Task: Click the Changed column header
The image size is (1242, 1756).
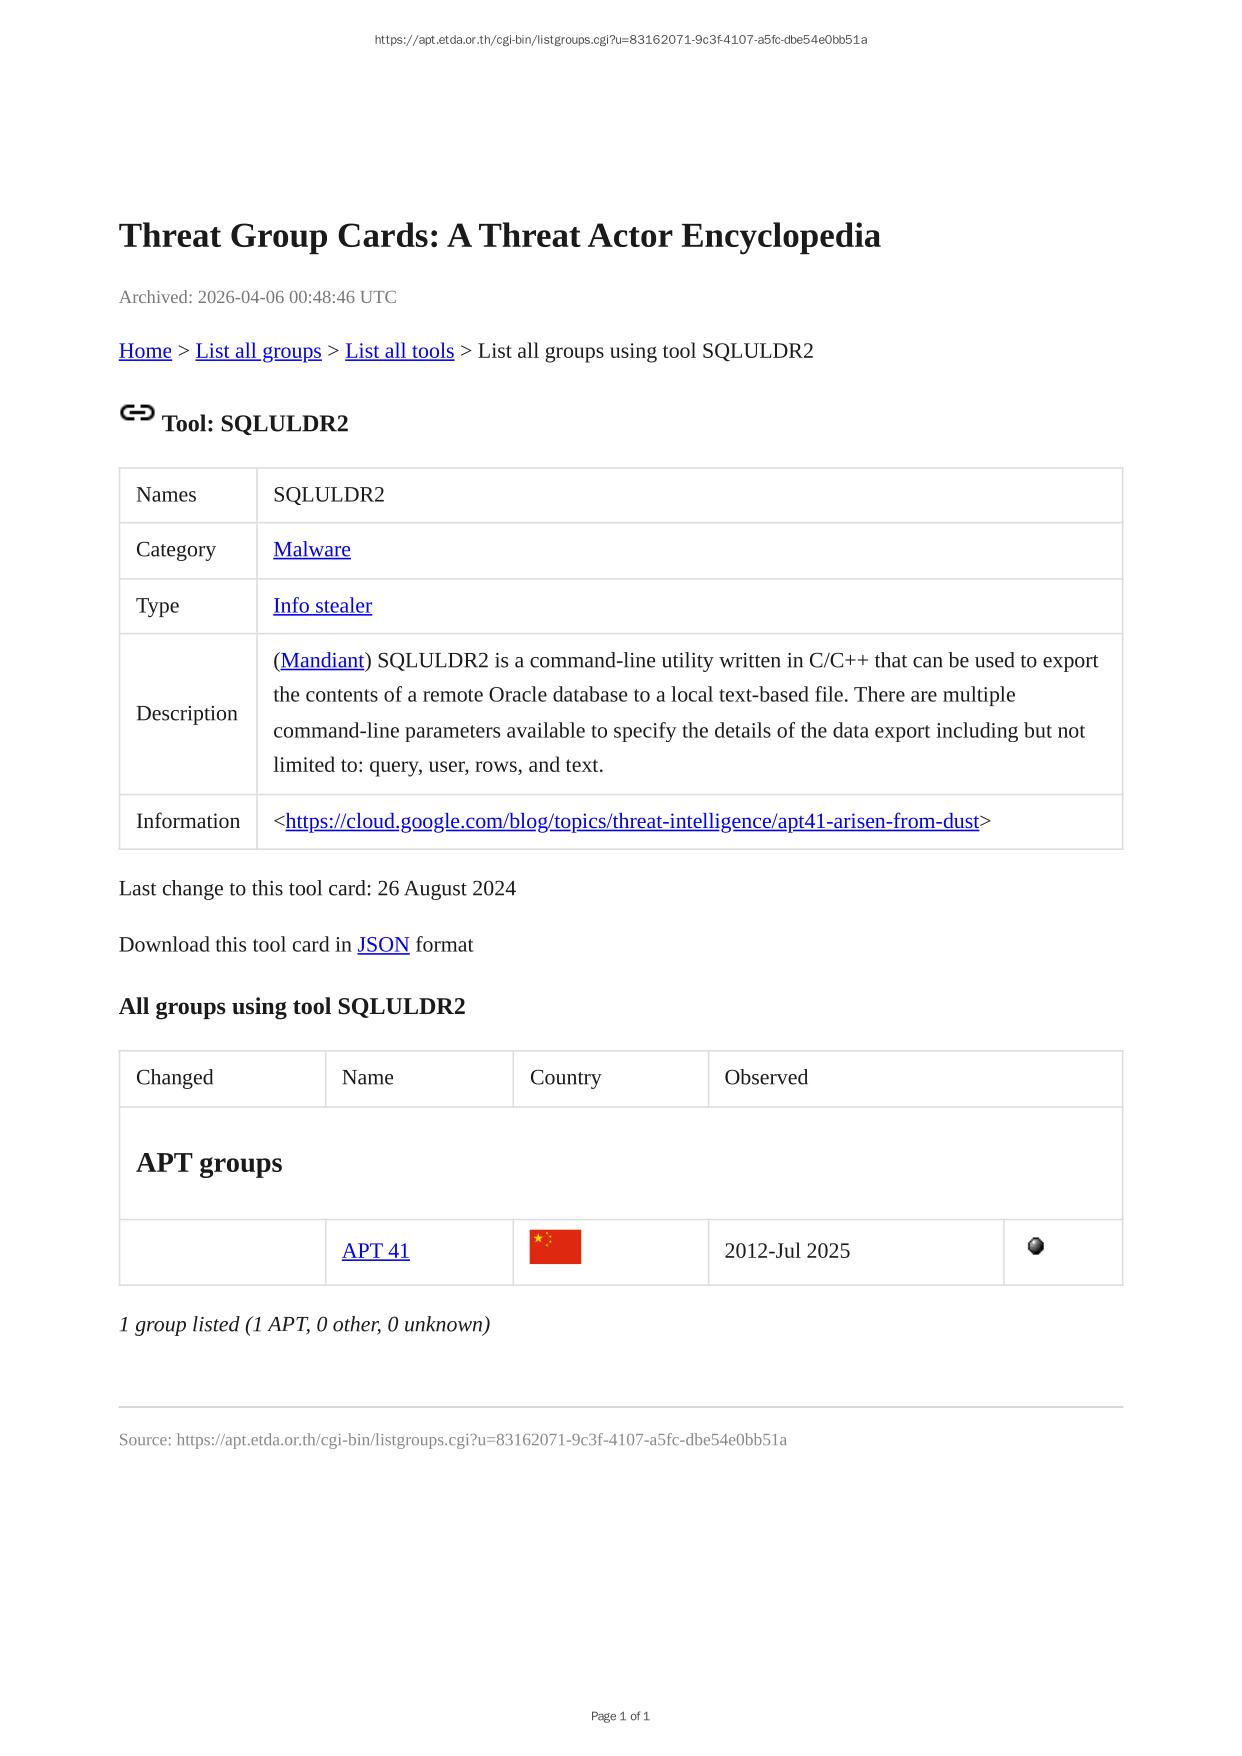Action: tap(175, 1078)
